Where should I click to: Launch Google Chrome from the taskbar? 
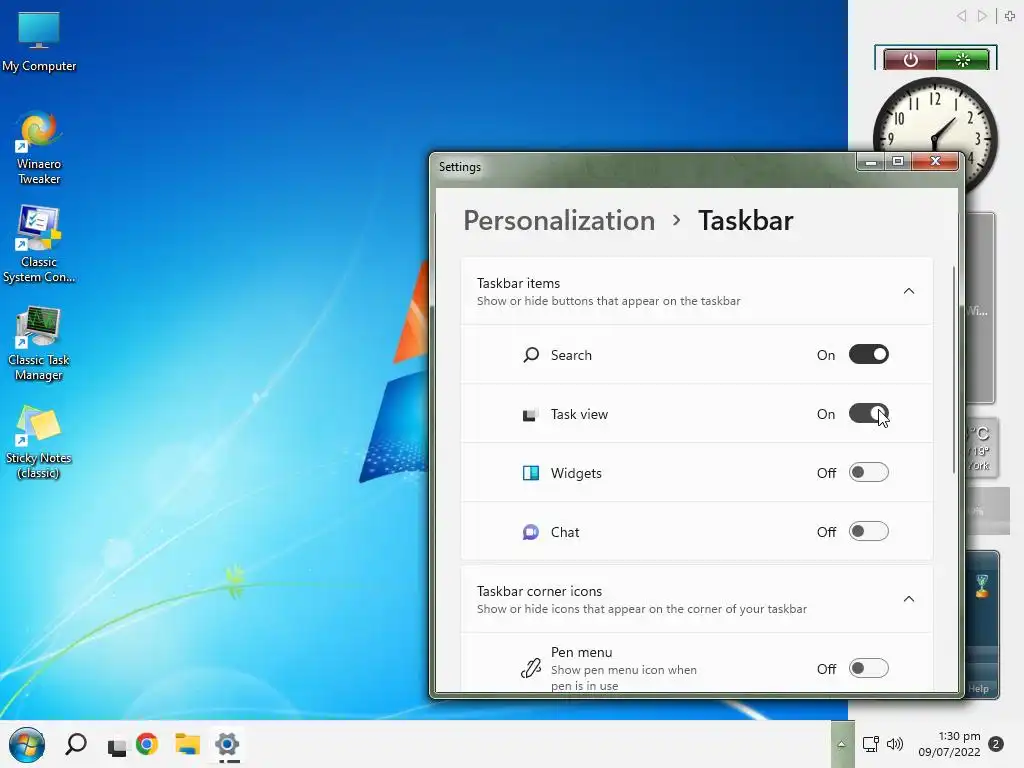148,744
